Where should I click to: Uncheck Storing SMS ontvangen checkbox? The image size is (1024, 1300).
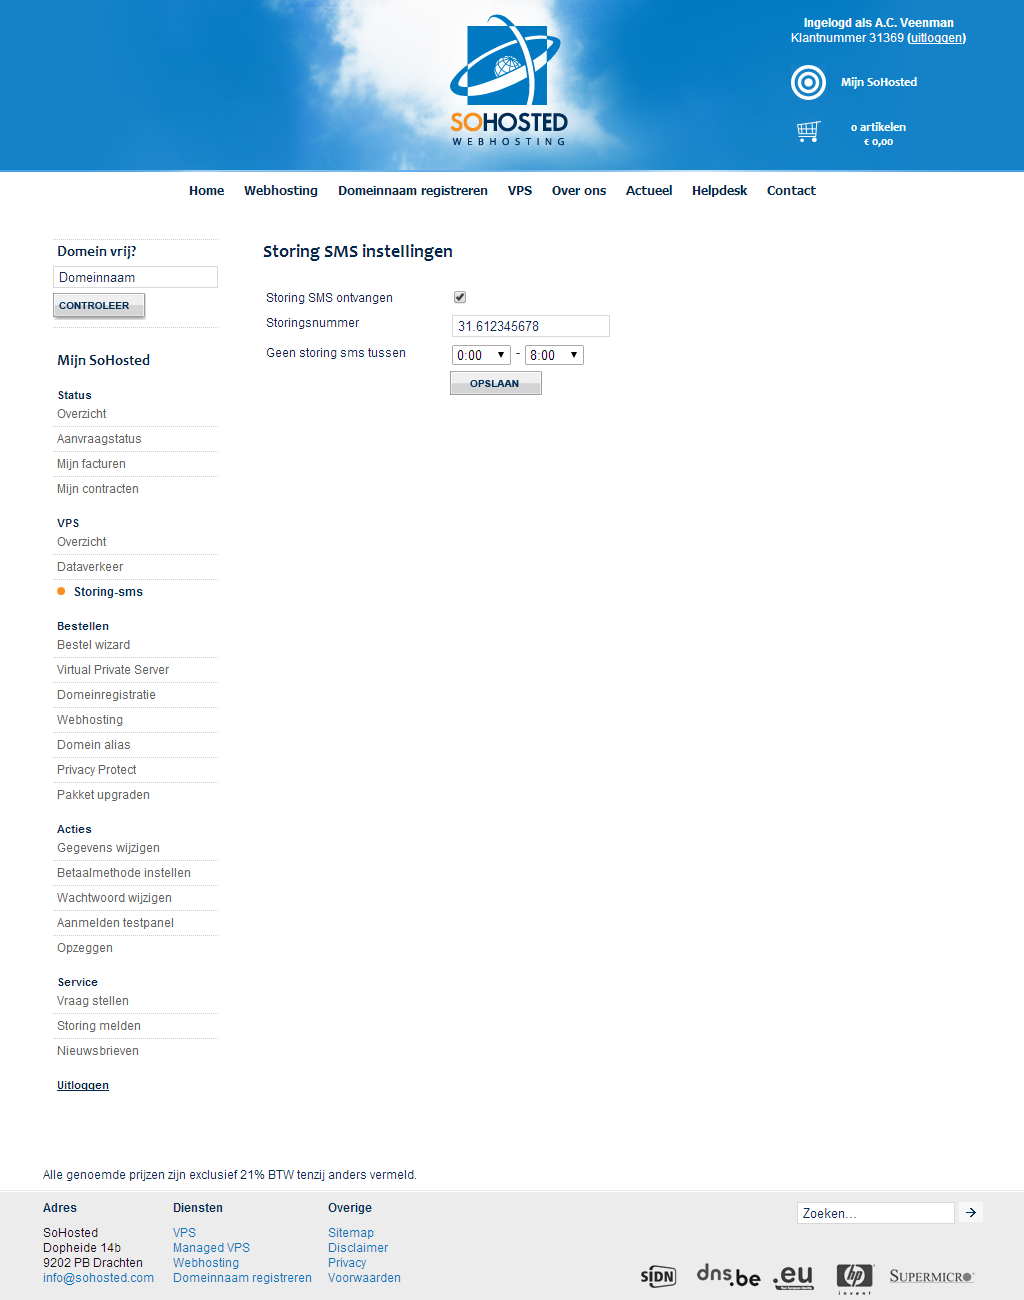460,297
